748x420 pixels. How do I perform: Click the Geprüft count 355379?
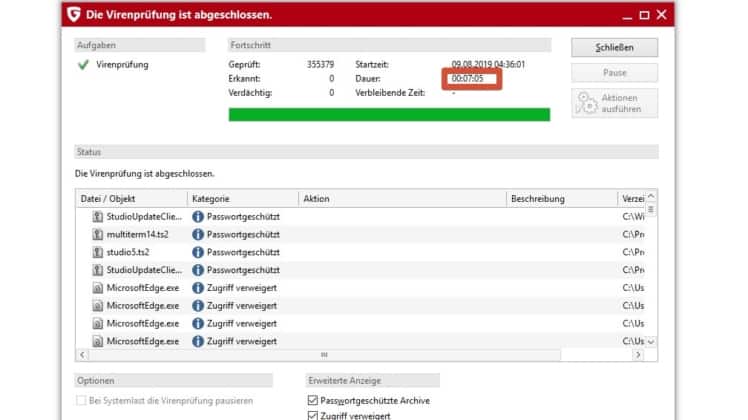click(x=320, y=64)
